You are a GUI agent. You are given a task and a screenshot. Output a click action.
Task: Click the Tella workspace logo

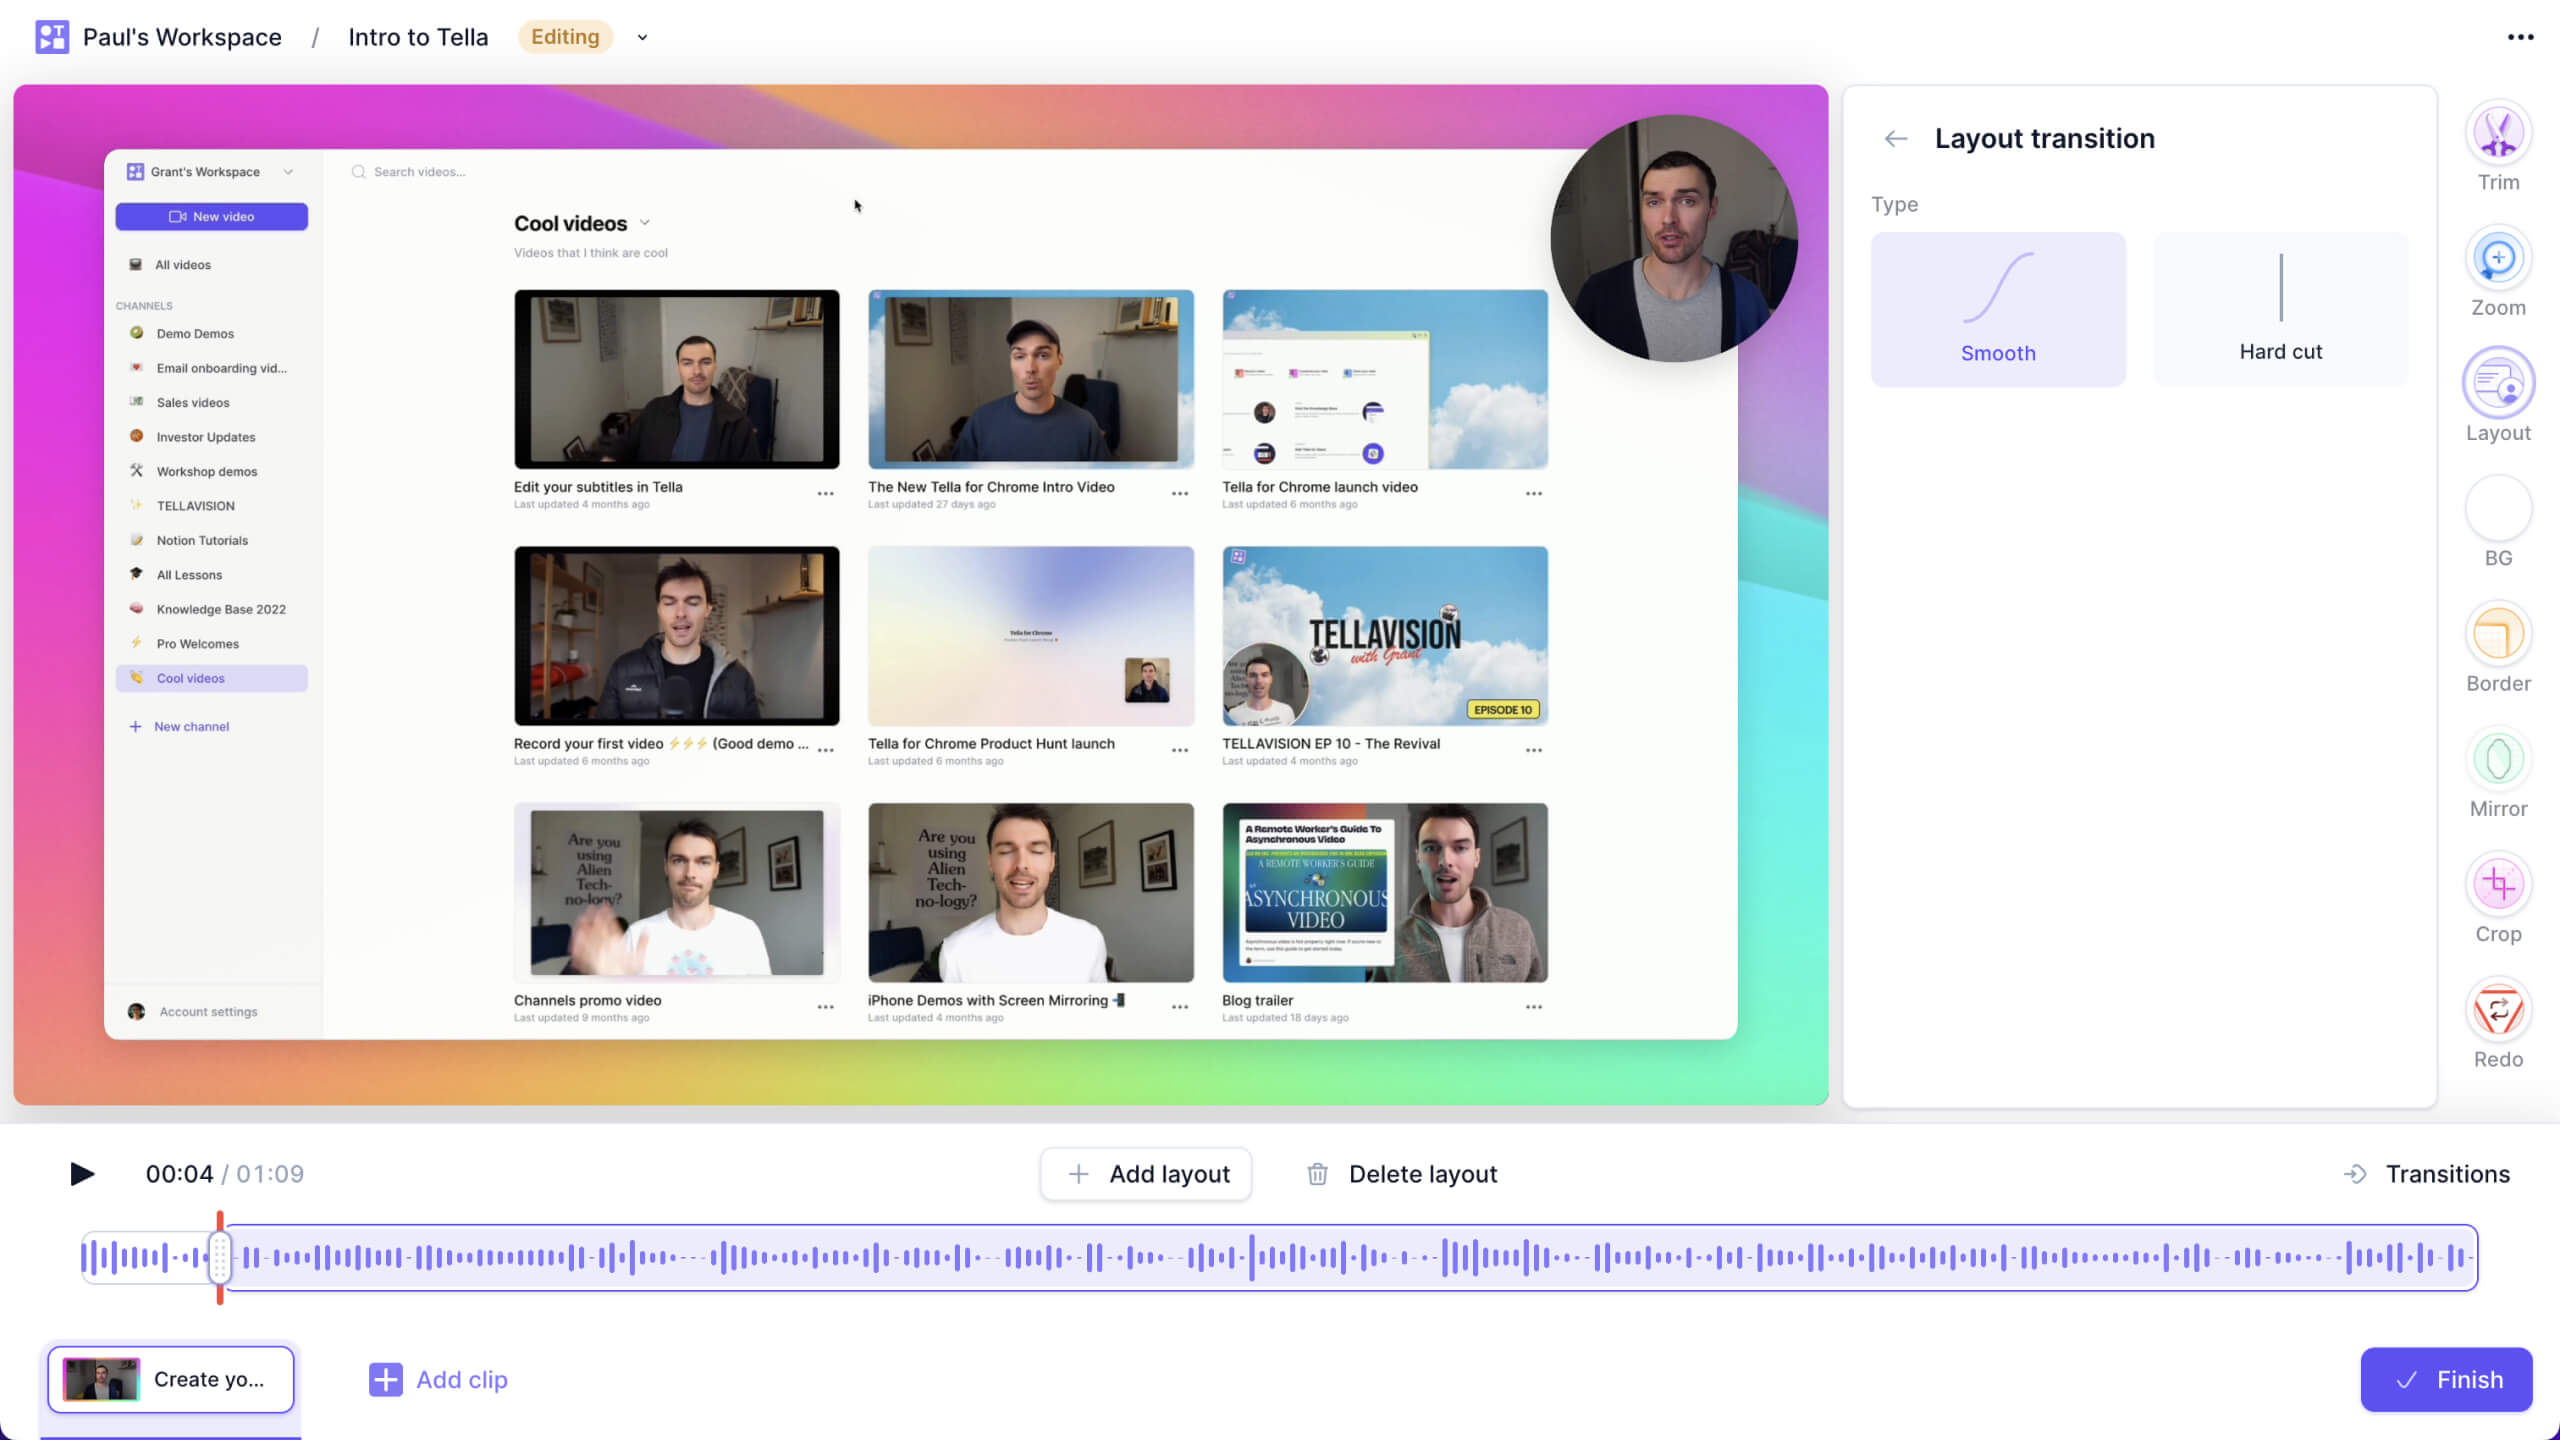click(51, 36)
